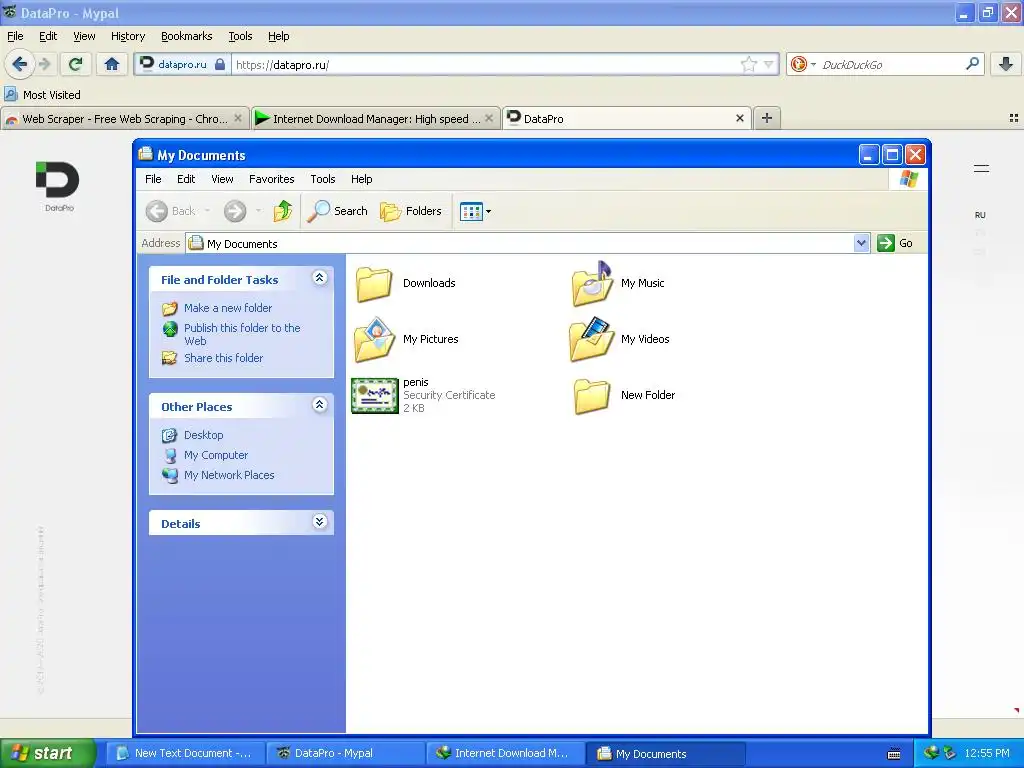Switch to Internet Download Manager taskbar item
This screenshot has height=768, width=1024.
coord(505,753)
